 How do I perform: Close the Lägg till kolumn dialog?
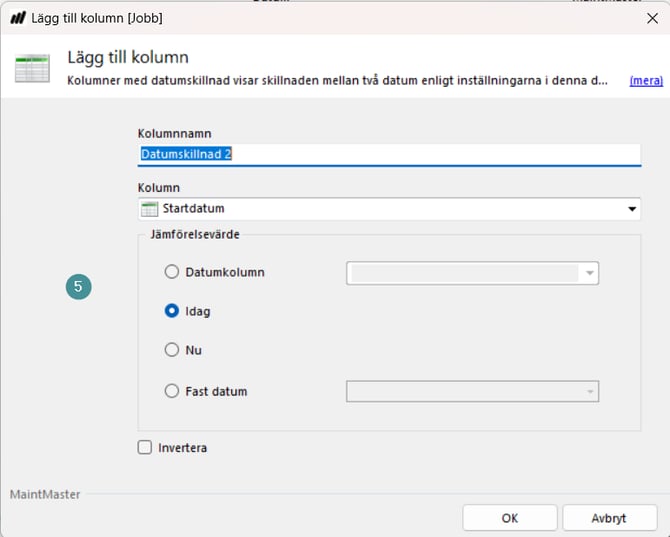652,18
